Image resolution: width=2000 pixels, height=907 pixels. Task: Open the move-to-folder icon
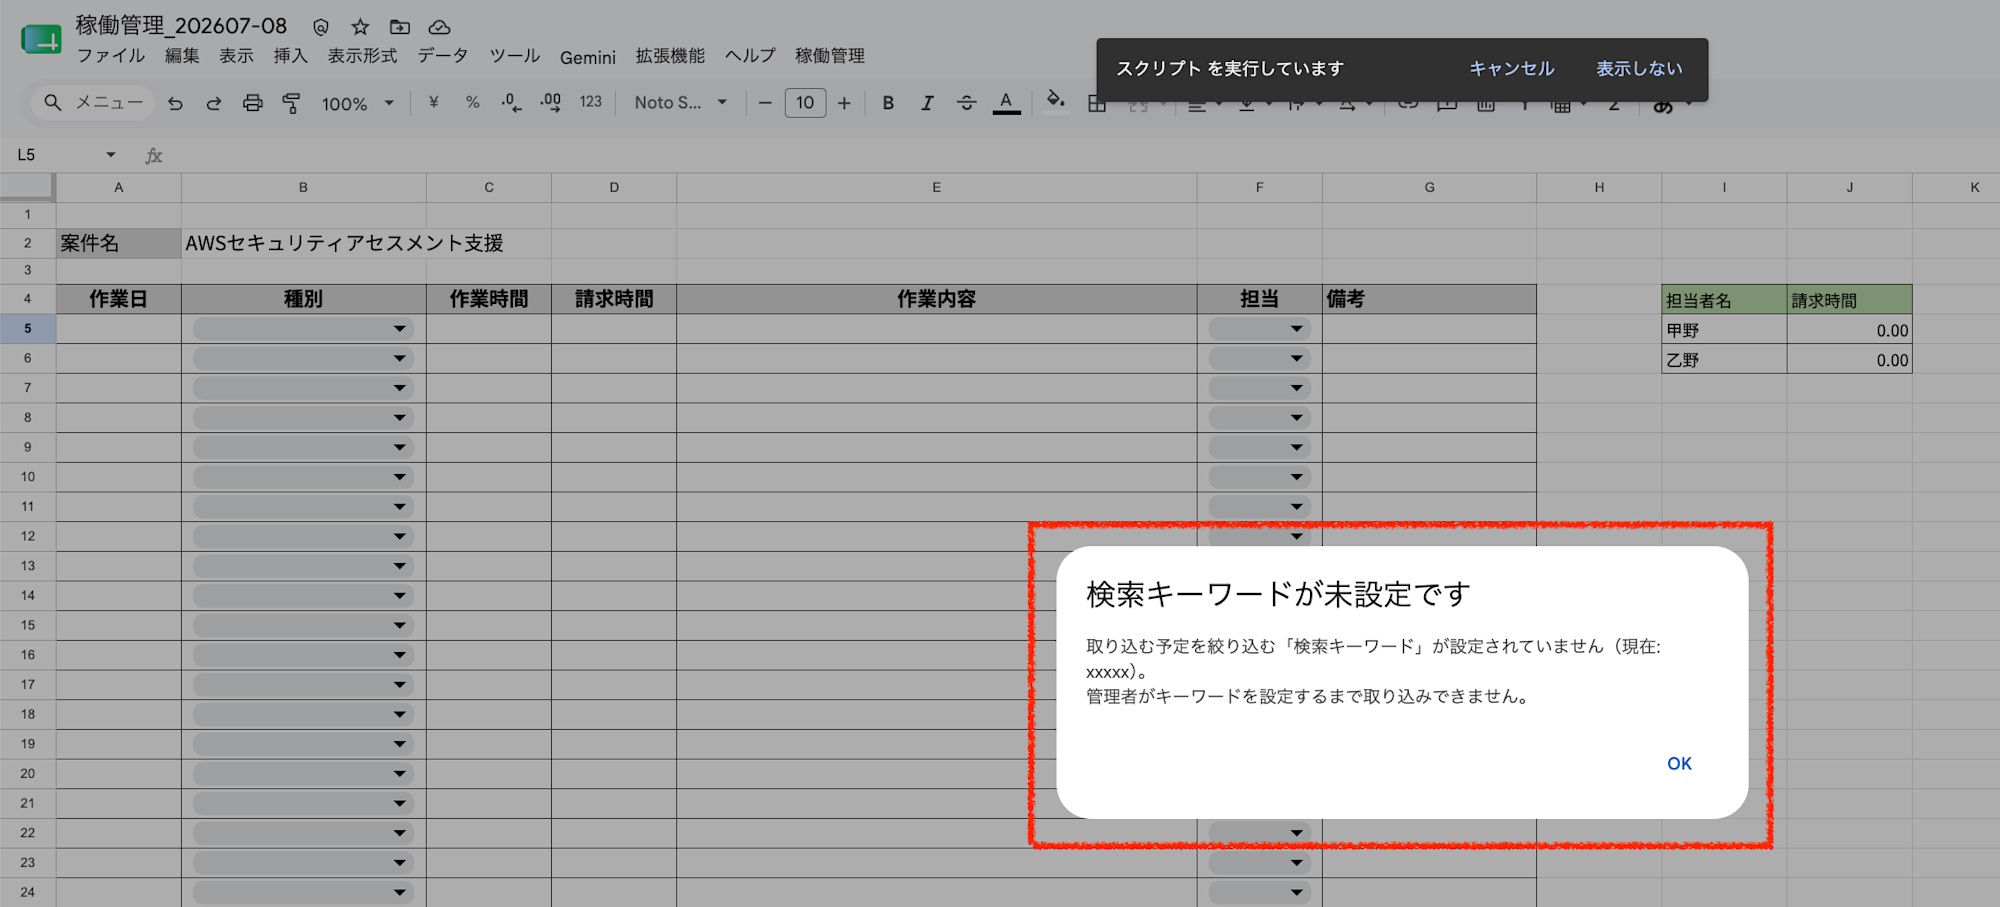click(x=400, y=27)
